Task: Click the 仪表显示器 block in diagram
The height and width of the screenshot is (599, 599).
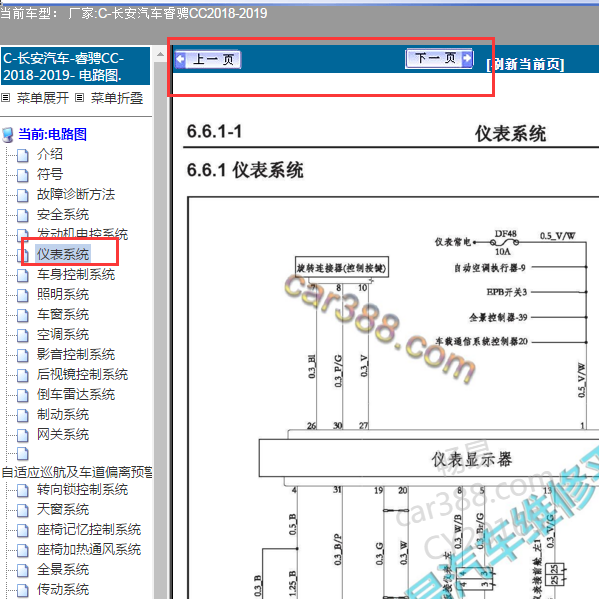Action: pyautogui.click(x=429, y=458)
